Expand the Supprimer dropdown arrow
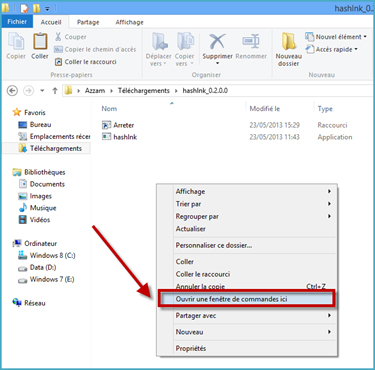 217,63
